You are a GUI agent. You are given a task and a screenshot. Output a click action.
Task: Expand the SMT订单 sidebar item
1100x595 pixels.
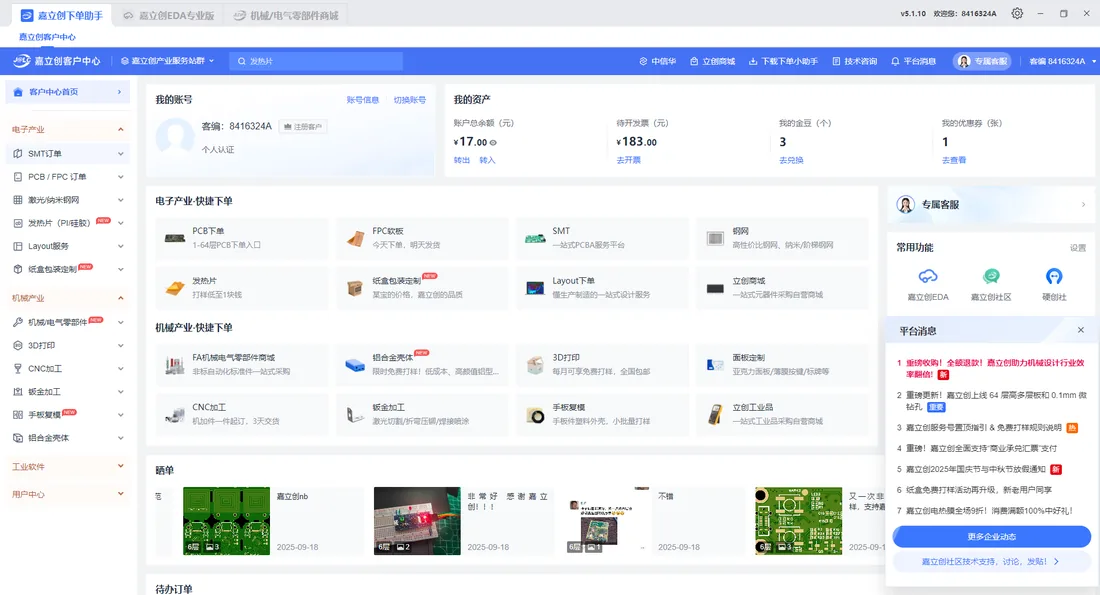[x=67, y=154]
